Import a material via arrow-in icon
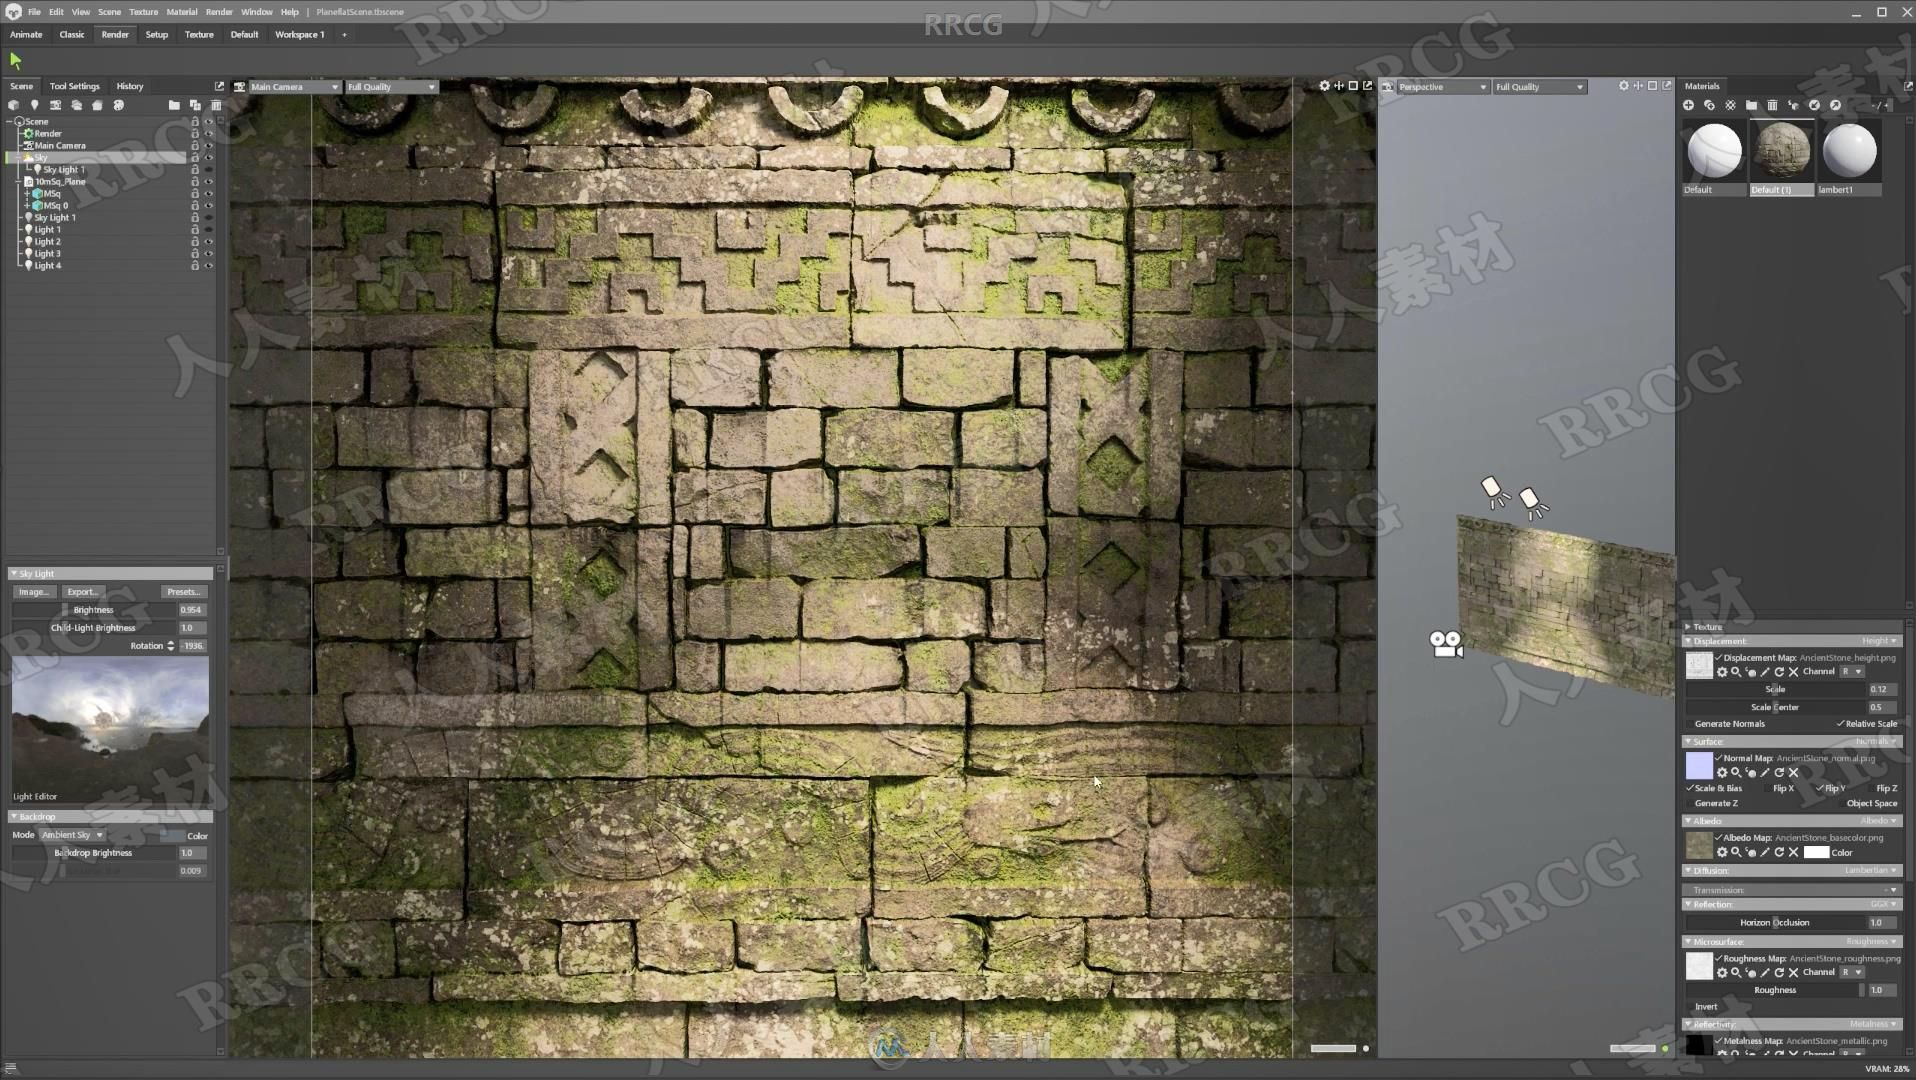The image size is (1916, 1080). click(x=1814, y=105)
